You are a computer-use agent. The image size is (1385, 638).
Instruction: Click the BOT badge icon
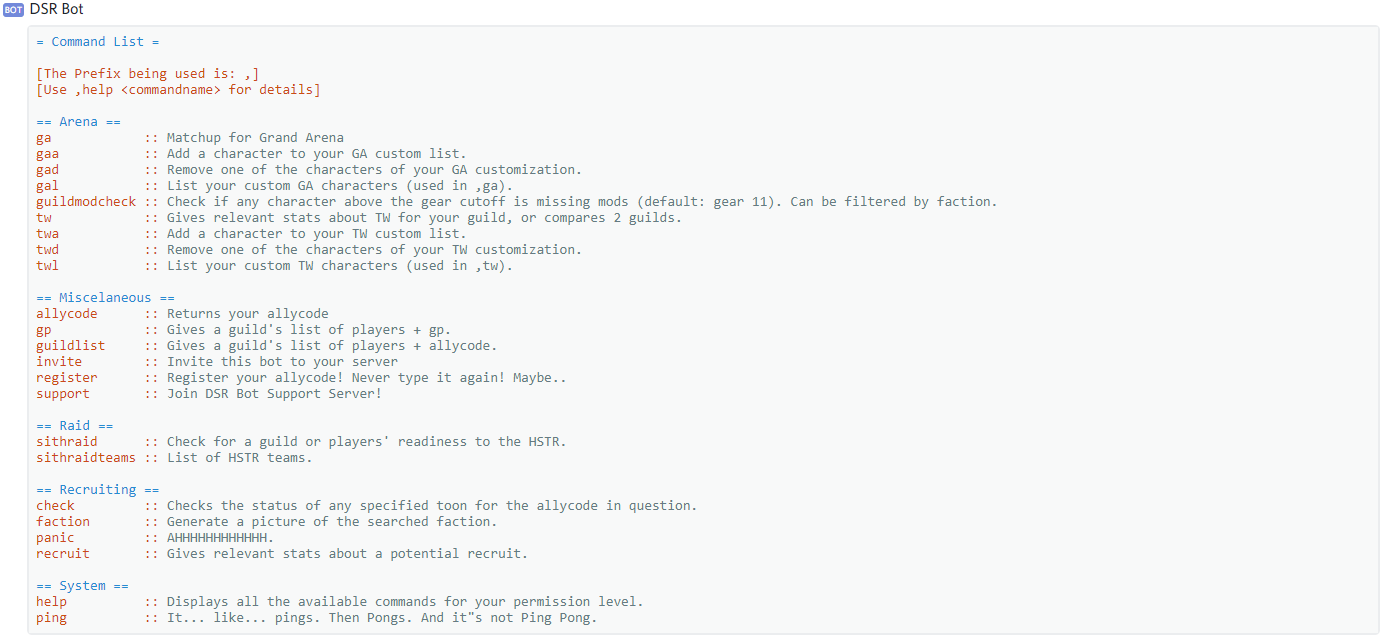(15, 9)
